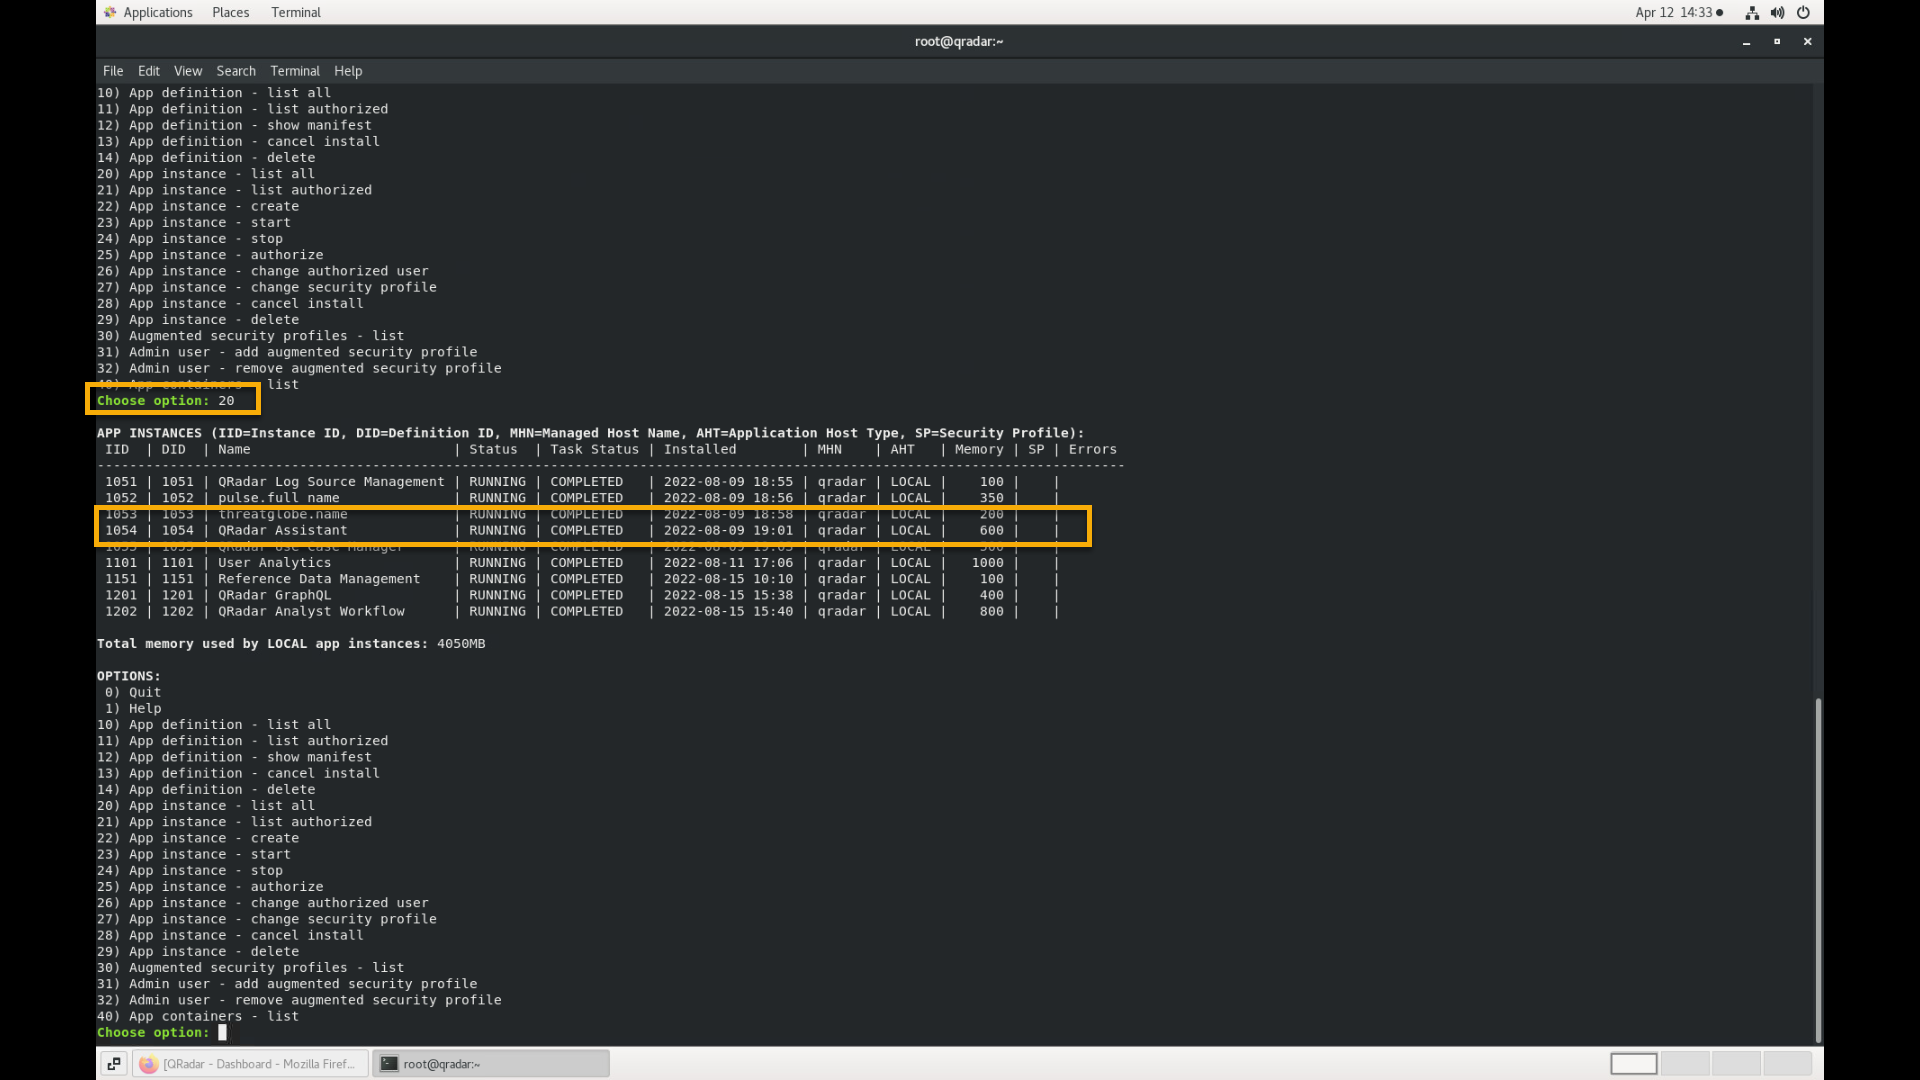Switch to QRadar Dashboard Firefox window

click(250, 1064)
